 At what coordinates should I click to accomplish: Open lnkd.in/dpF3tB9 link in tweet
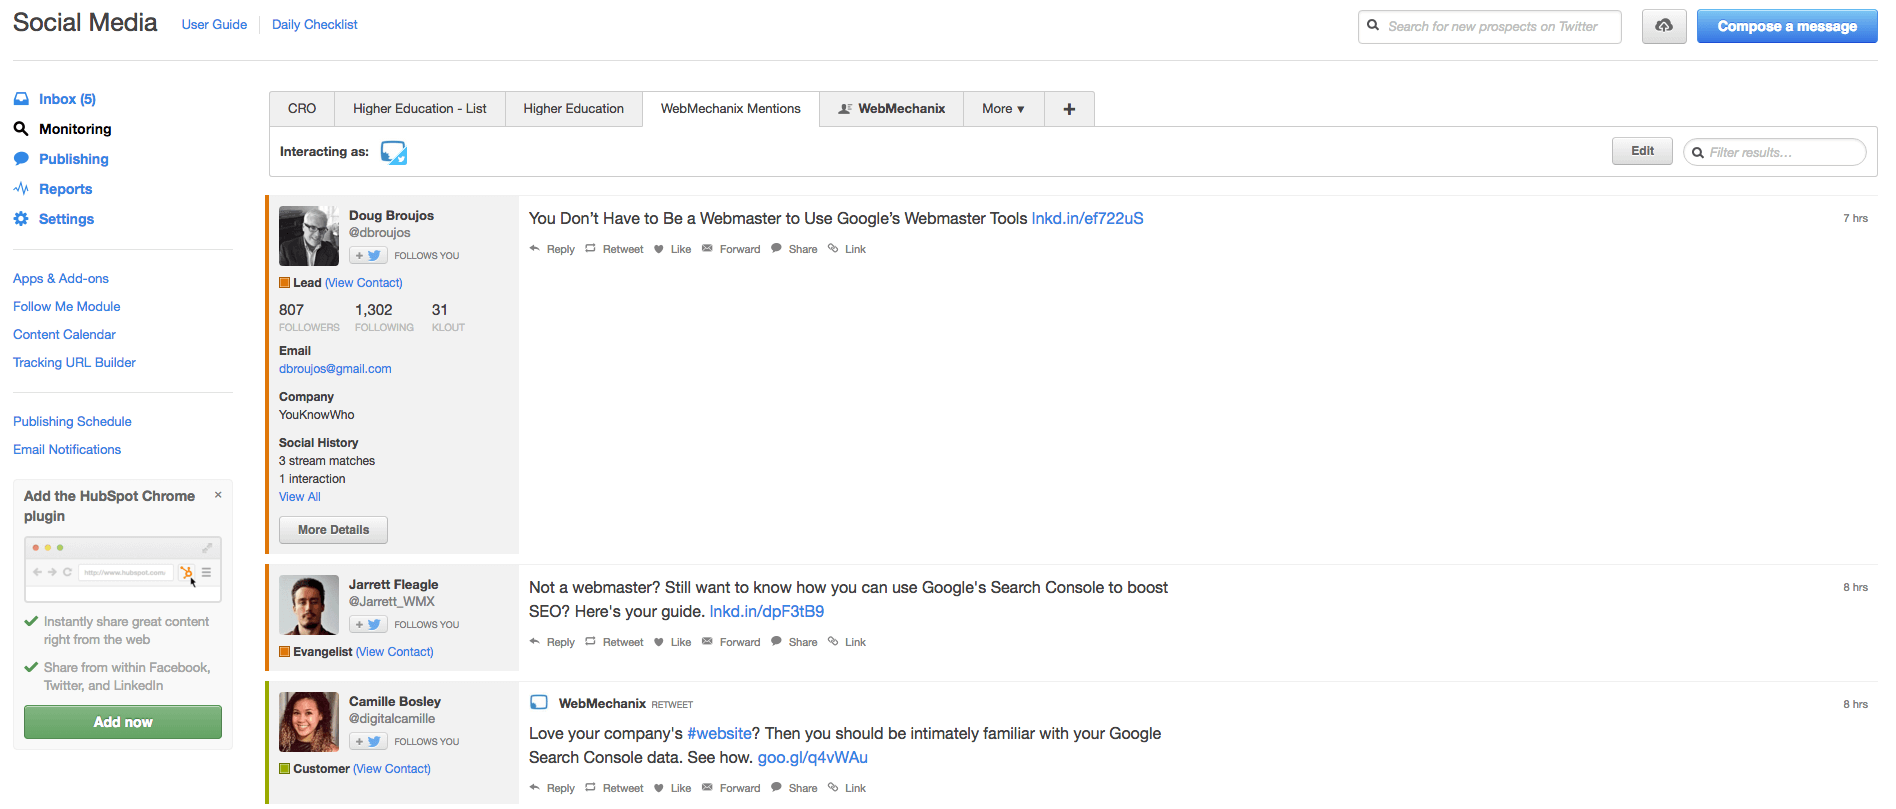click(x=767, y=611)
